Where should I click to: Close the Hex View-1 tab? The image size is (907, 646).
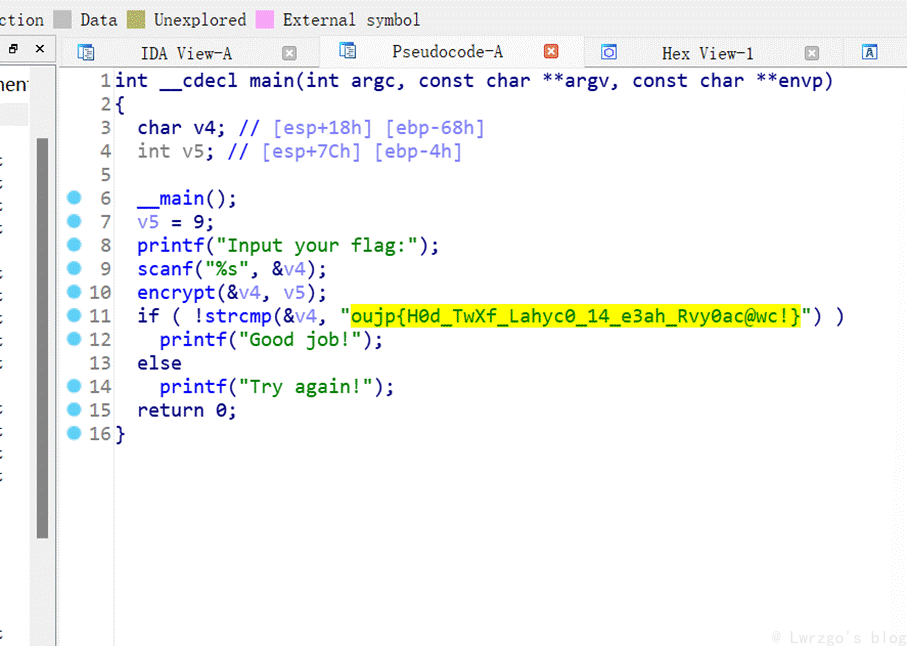tap(812, 53)
